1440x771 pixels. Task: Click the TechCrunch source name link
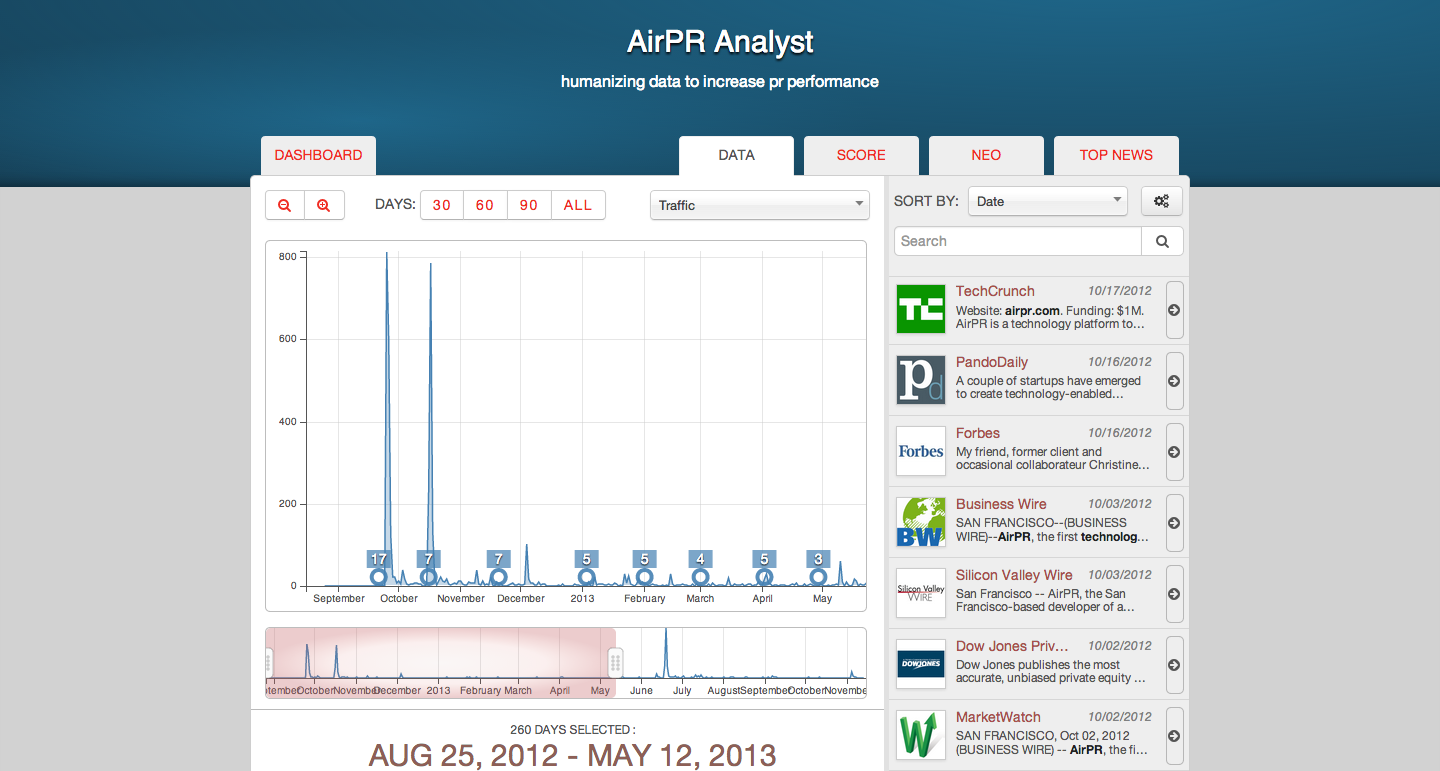pyautogui.click(x=995, y=291)
